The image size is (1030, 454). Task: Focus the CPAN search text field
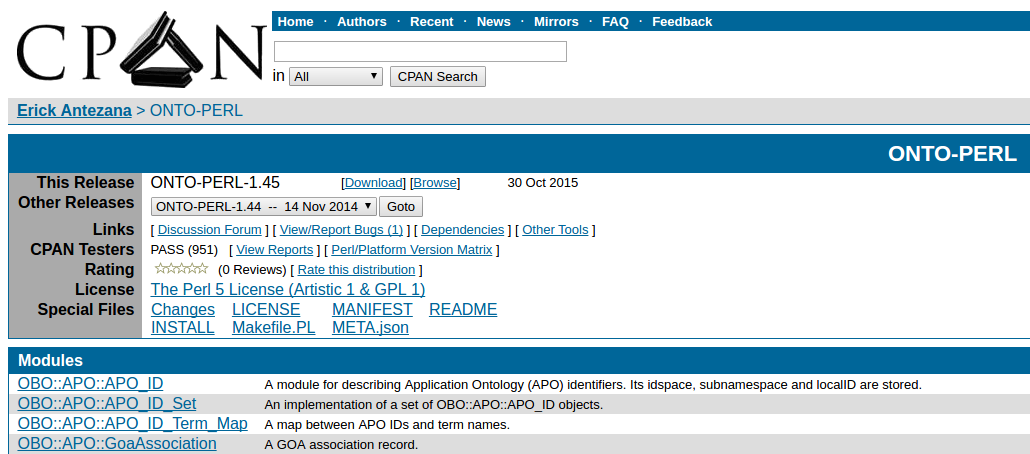coord(420,51)
